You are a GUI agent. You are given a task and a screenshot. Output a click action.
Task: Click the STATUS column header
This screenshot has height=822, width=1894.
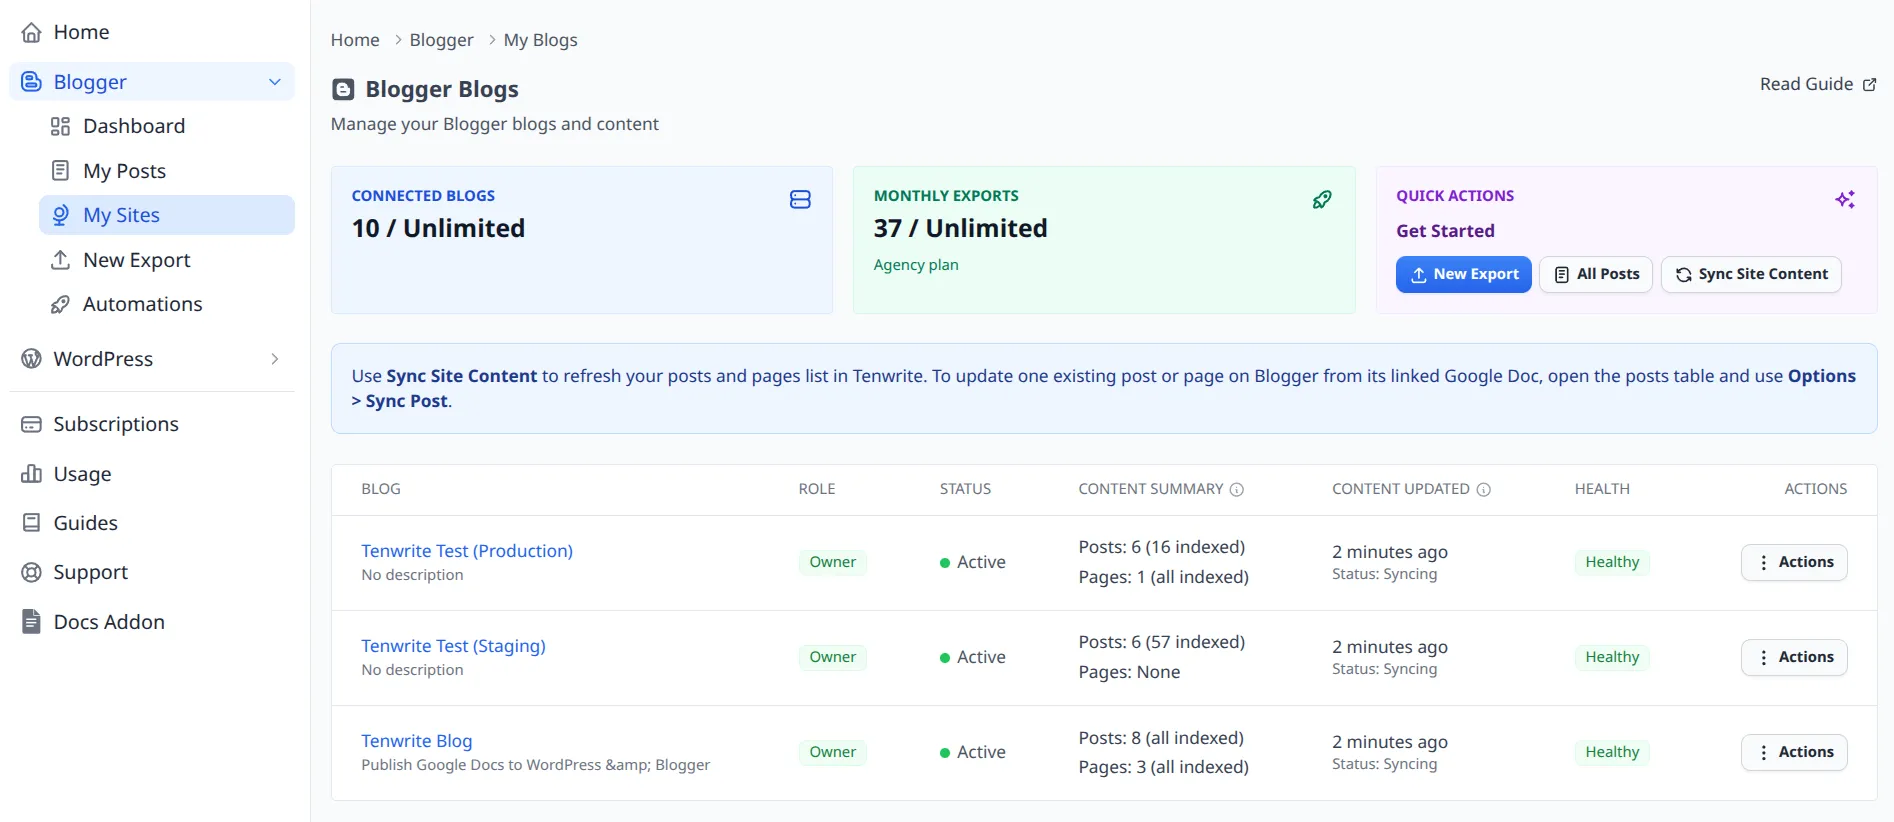tap(965, 489)
